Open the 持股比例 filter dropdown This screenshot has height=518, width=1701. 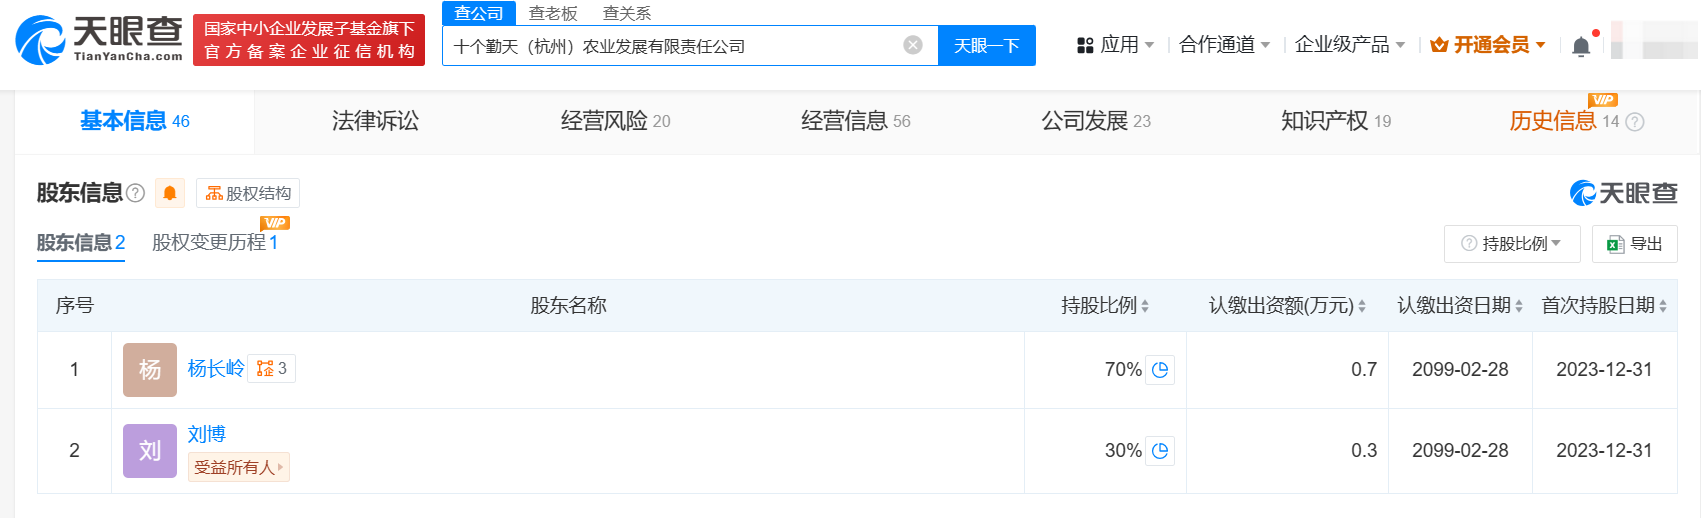coord(1511,244)
